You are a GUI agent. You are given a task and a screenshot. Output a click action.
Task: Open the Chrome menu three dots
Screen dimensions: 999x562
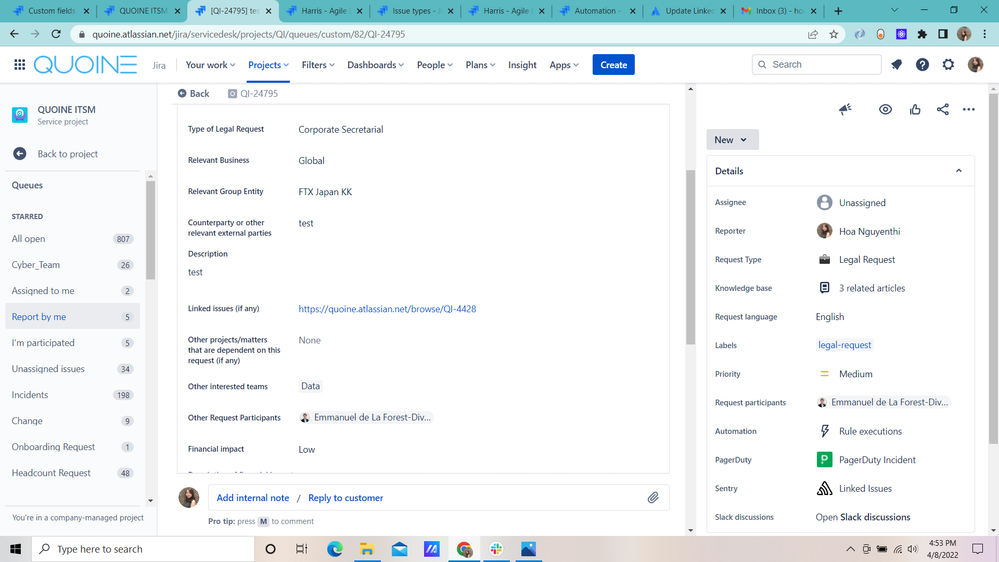[x=985, y=34]
